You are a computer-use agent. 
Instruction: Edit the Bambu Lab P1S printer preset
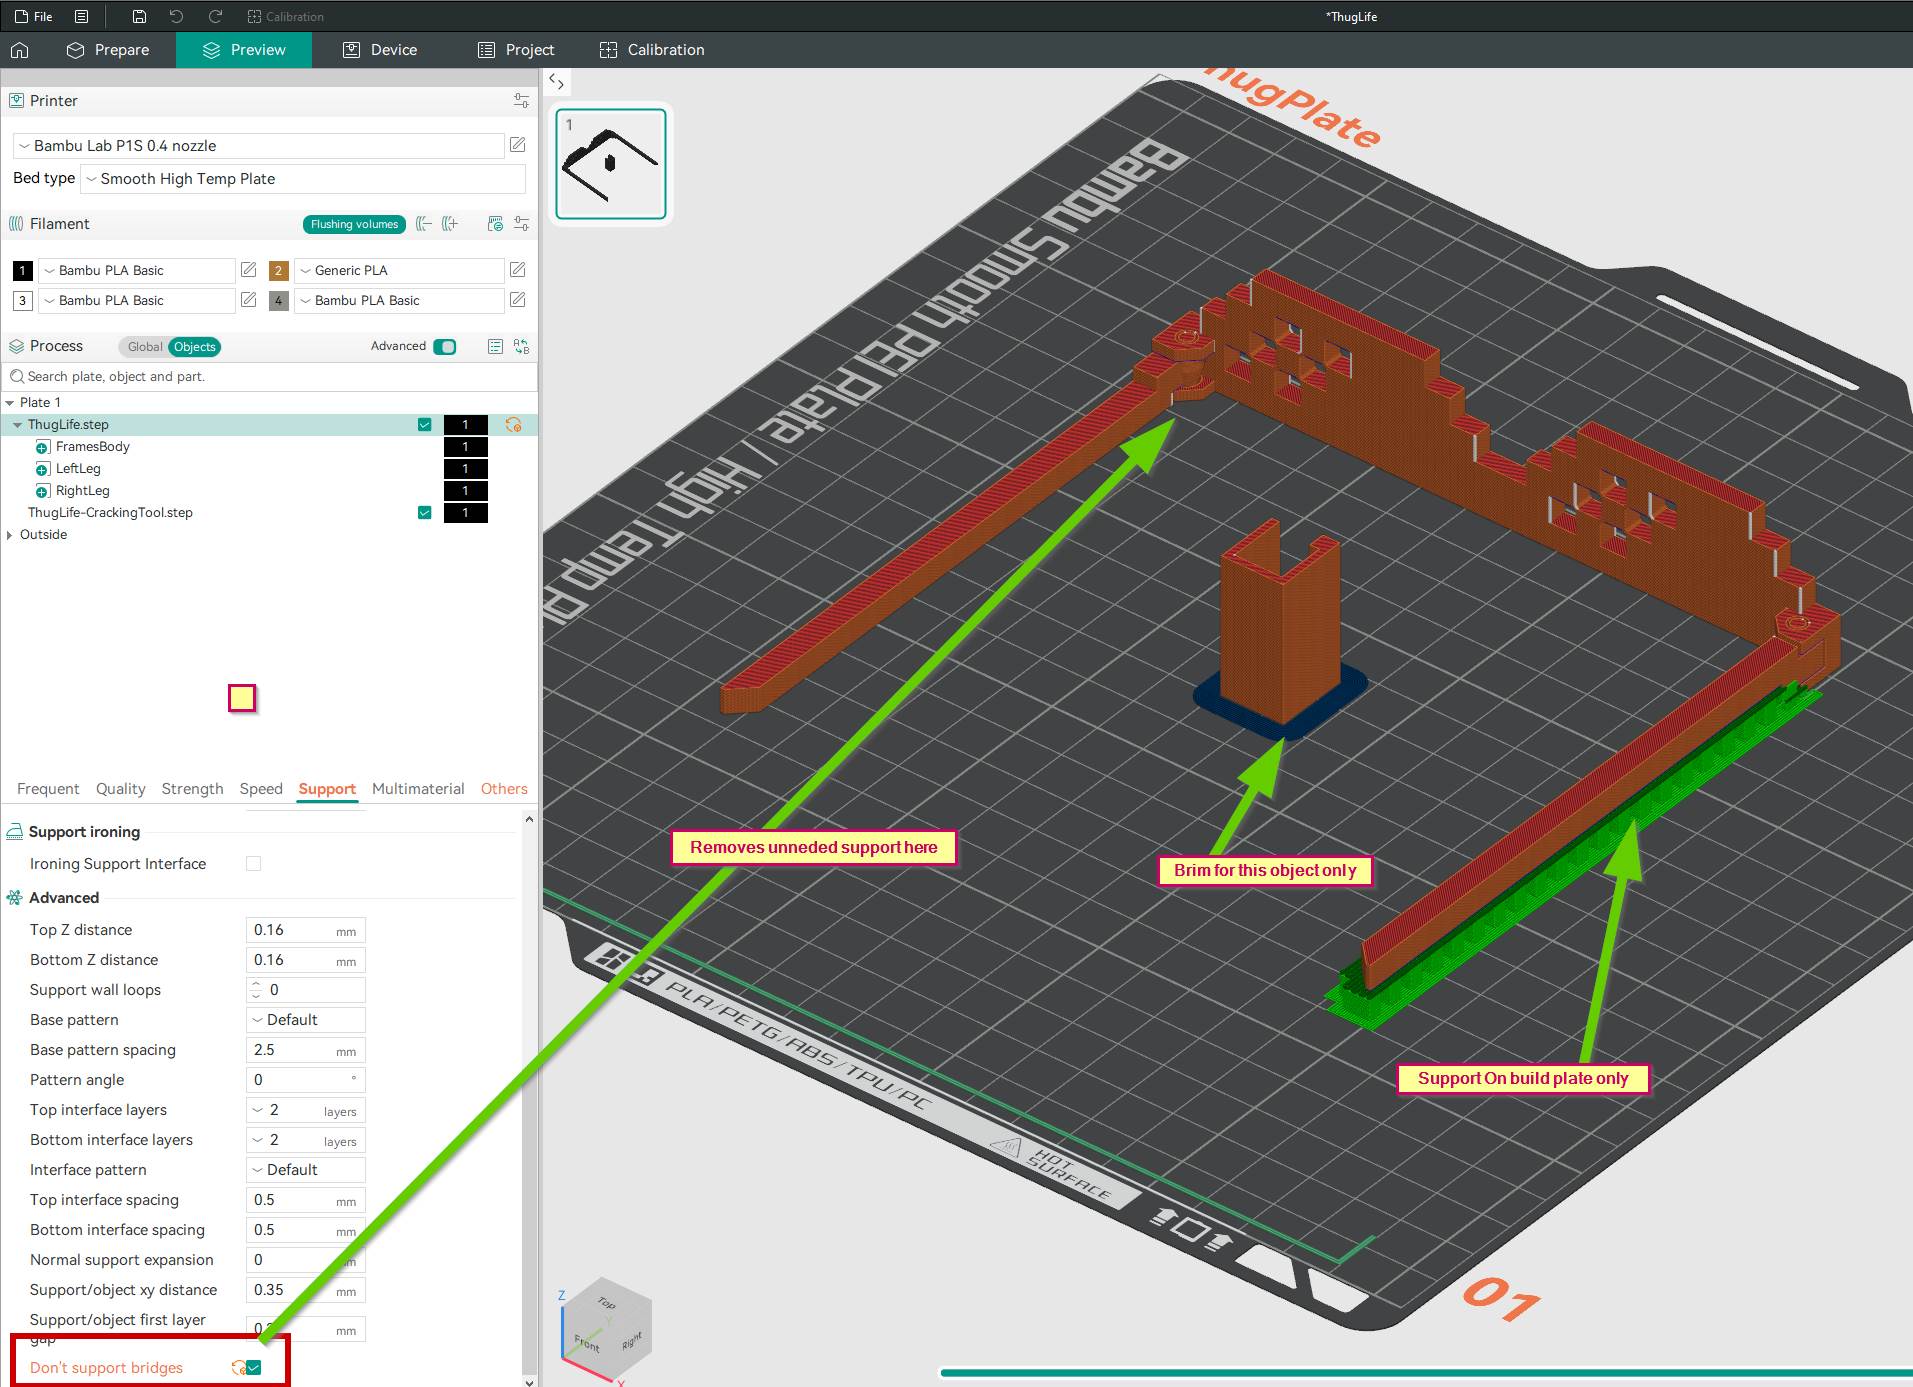click(x=517, y=145)
